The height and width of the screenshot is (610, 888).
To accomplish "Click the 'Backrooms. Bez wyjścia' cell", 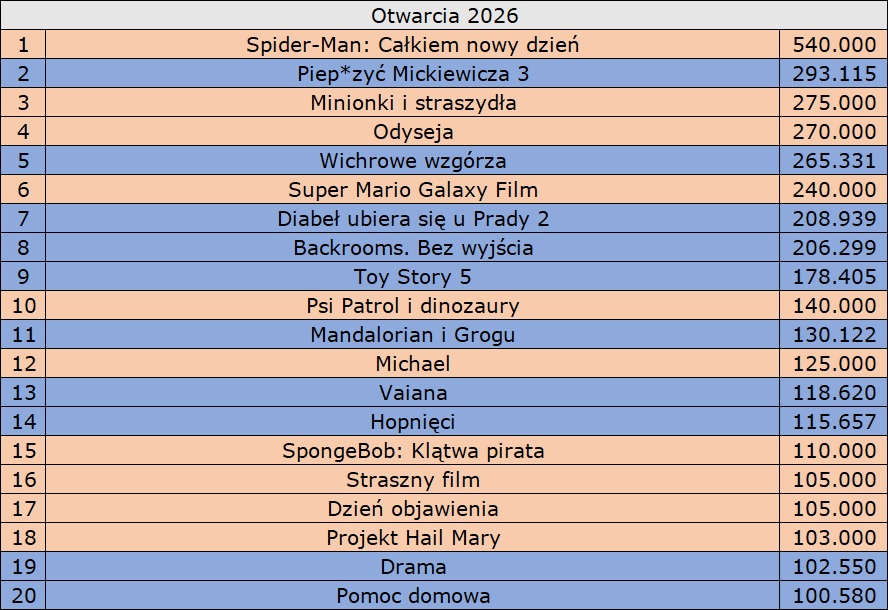I will point(412,248).
